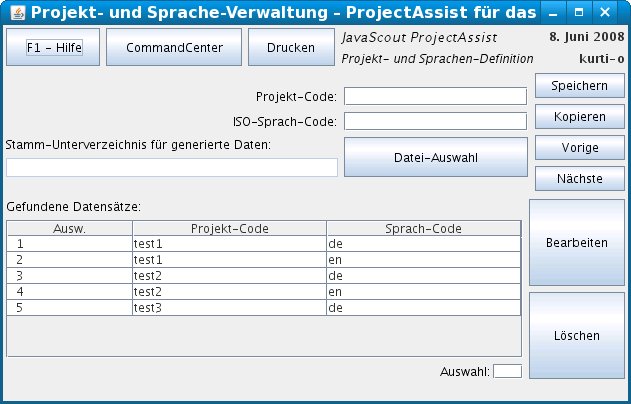Click the Java icon in title bar

pos(12,13)
